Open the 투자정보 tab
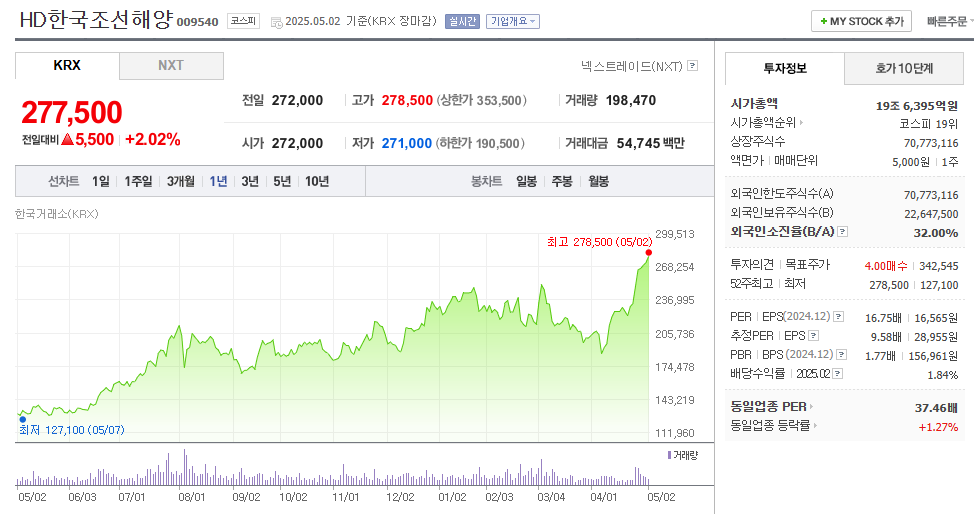Image resolution: width=974 pixels, height=514 pixels. point(785,68)
